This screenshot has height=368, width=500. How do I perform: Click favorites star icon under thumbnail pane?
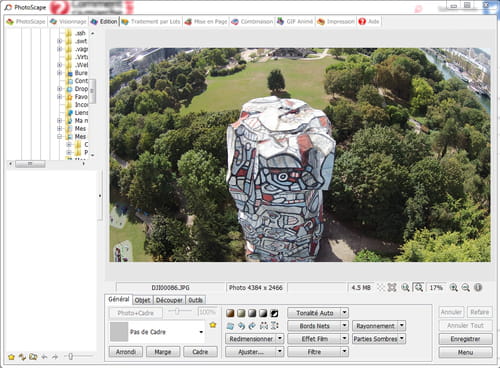11,357
